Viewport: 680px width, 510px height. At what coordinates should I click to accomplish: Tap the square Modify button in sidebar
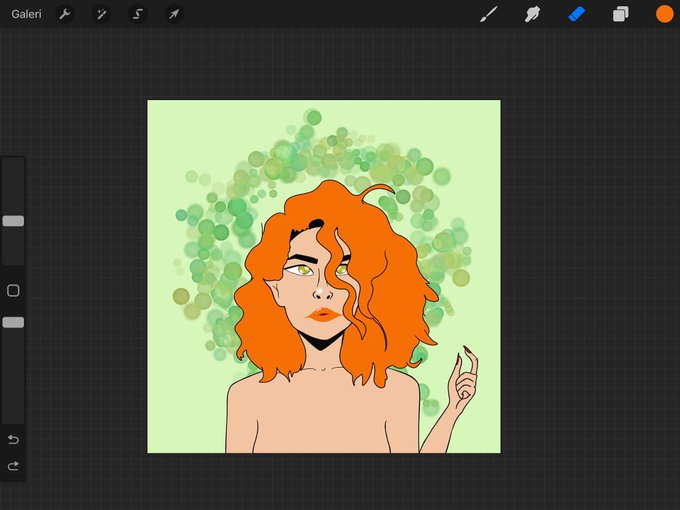point(13,291)
